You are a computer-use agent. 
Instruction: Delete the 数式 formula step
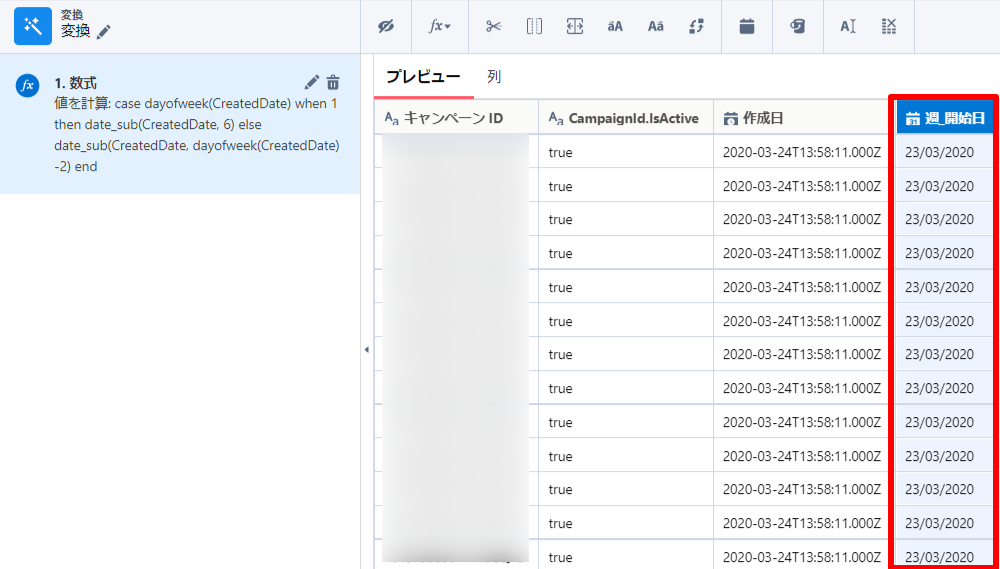(333, 82)
